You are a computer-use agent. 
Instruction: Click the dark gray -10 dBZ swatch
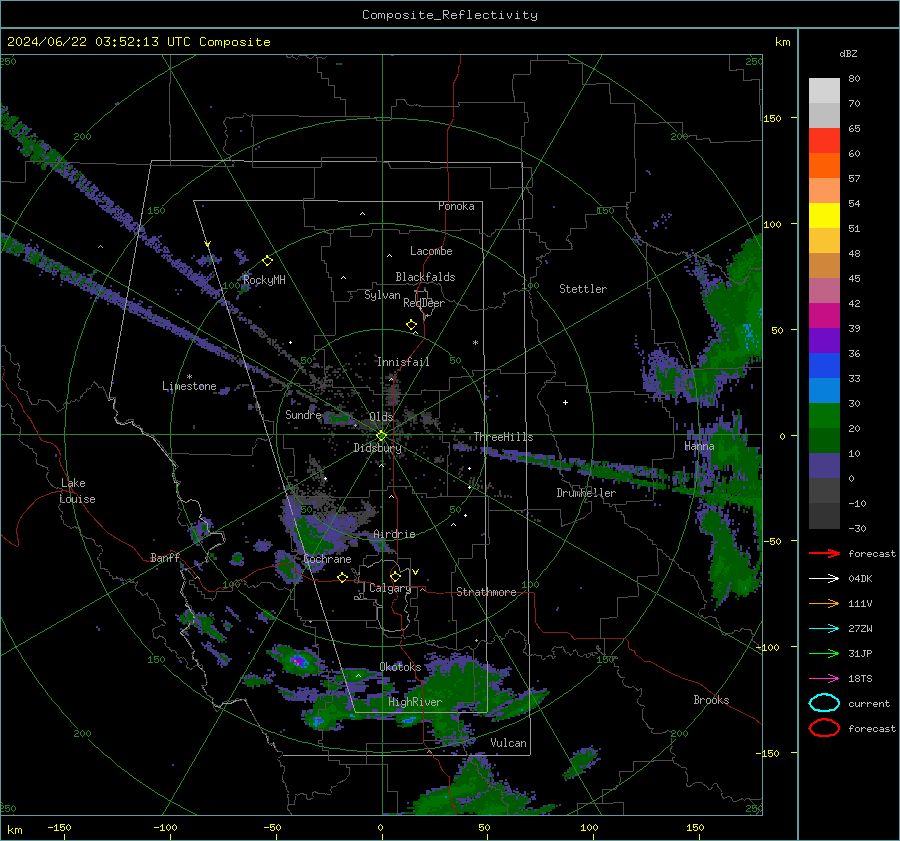pos(824,516)
